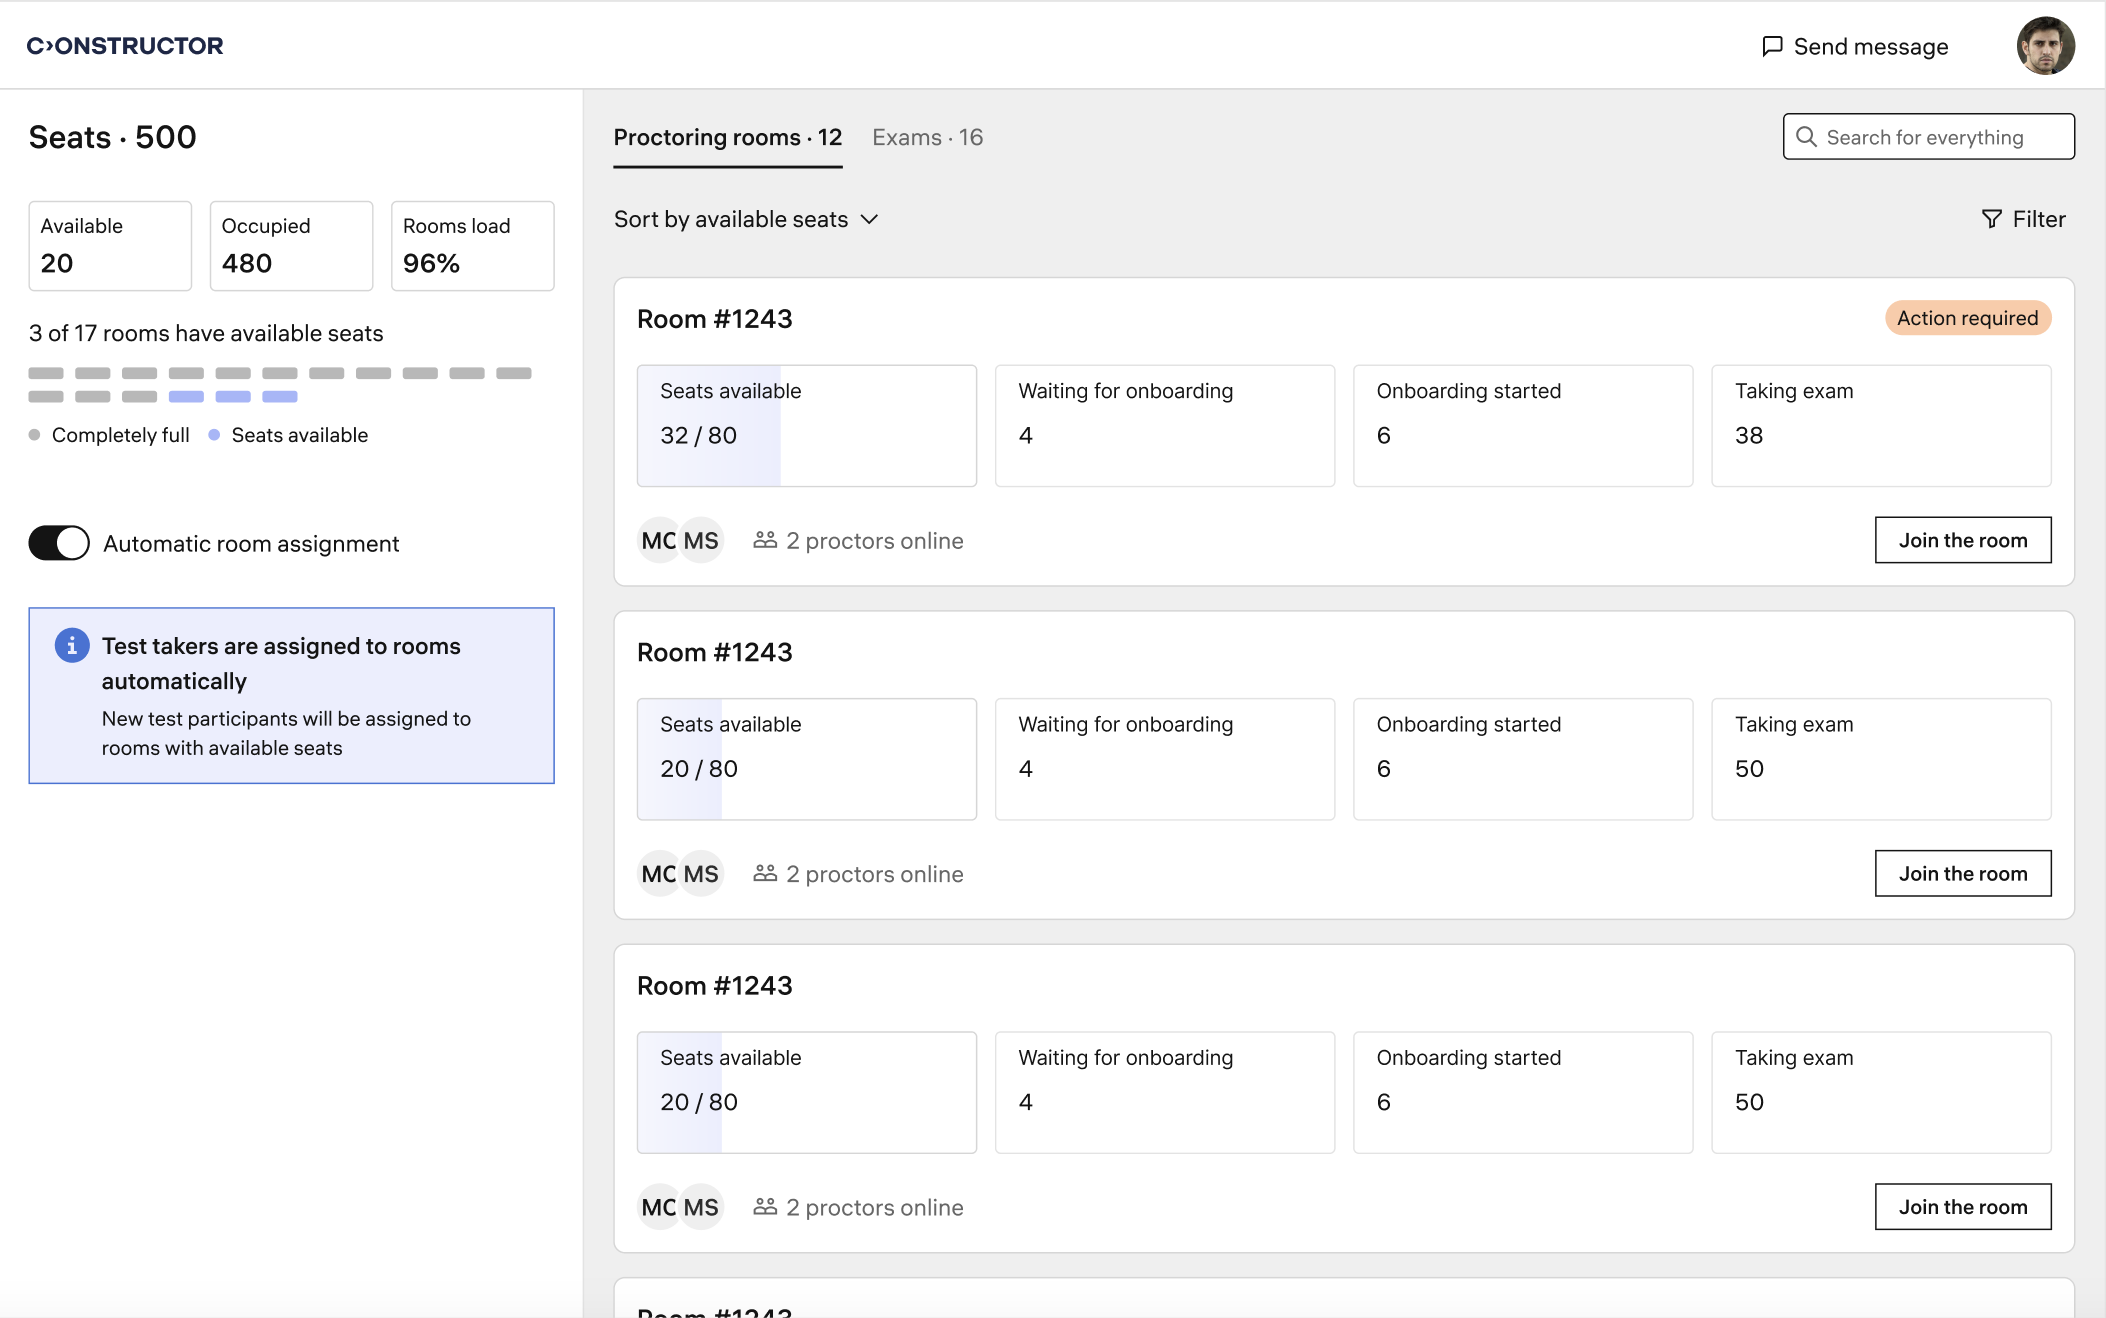The image size is (2106, 1318).
Task: Click MC proctor avatar in first room
Action: pyautogui.click(x=659, y=541)
